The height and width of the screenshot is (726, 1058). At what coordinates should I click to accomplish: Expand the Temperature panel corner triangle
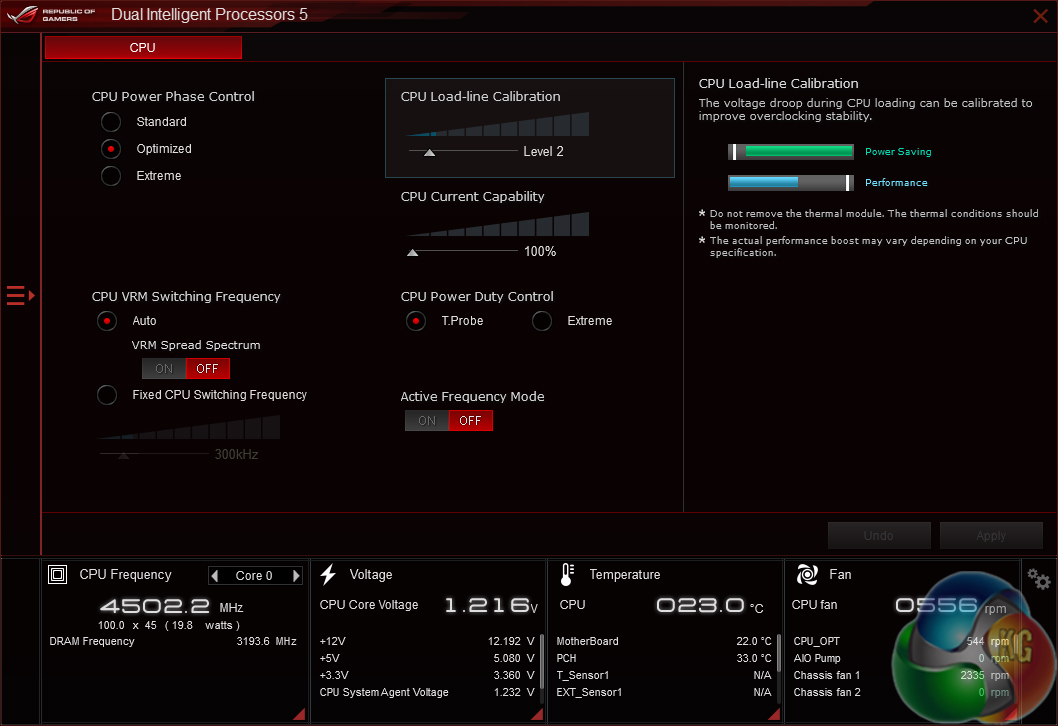click(x=773, y=713)
